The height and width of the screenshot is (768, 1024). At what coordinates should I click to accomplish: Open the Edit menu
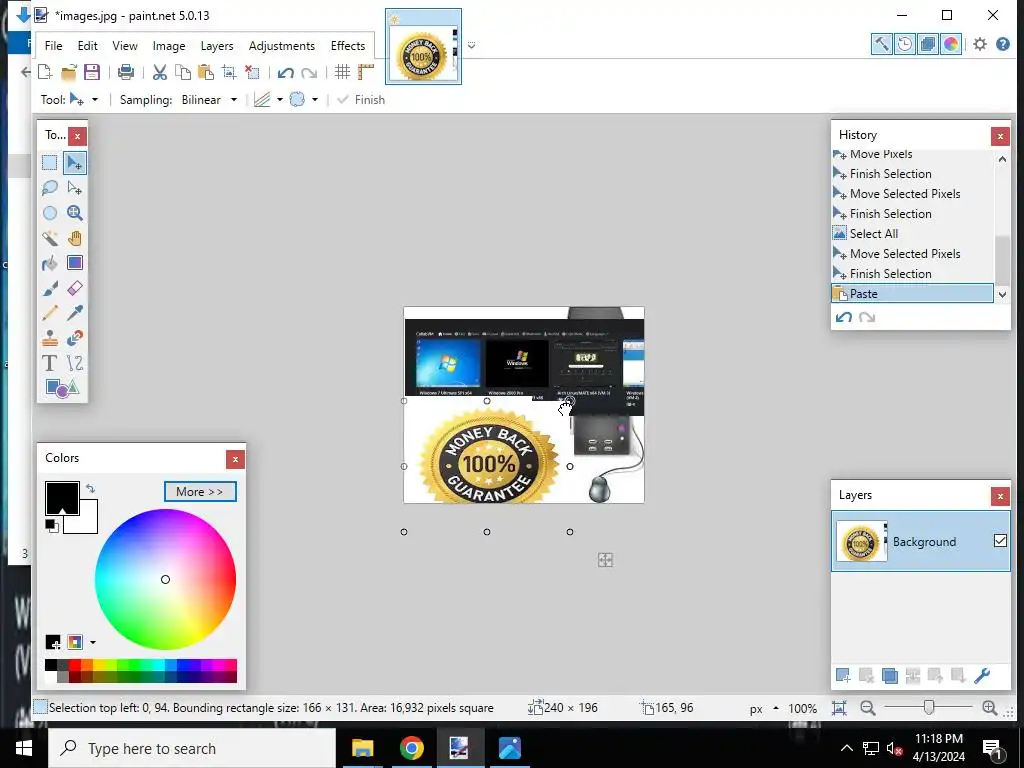click(88, 46)
